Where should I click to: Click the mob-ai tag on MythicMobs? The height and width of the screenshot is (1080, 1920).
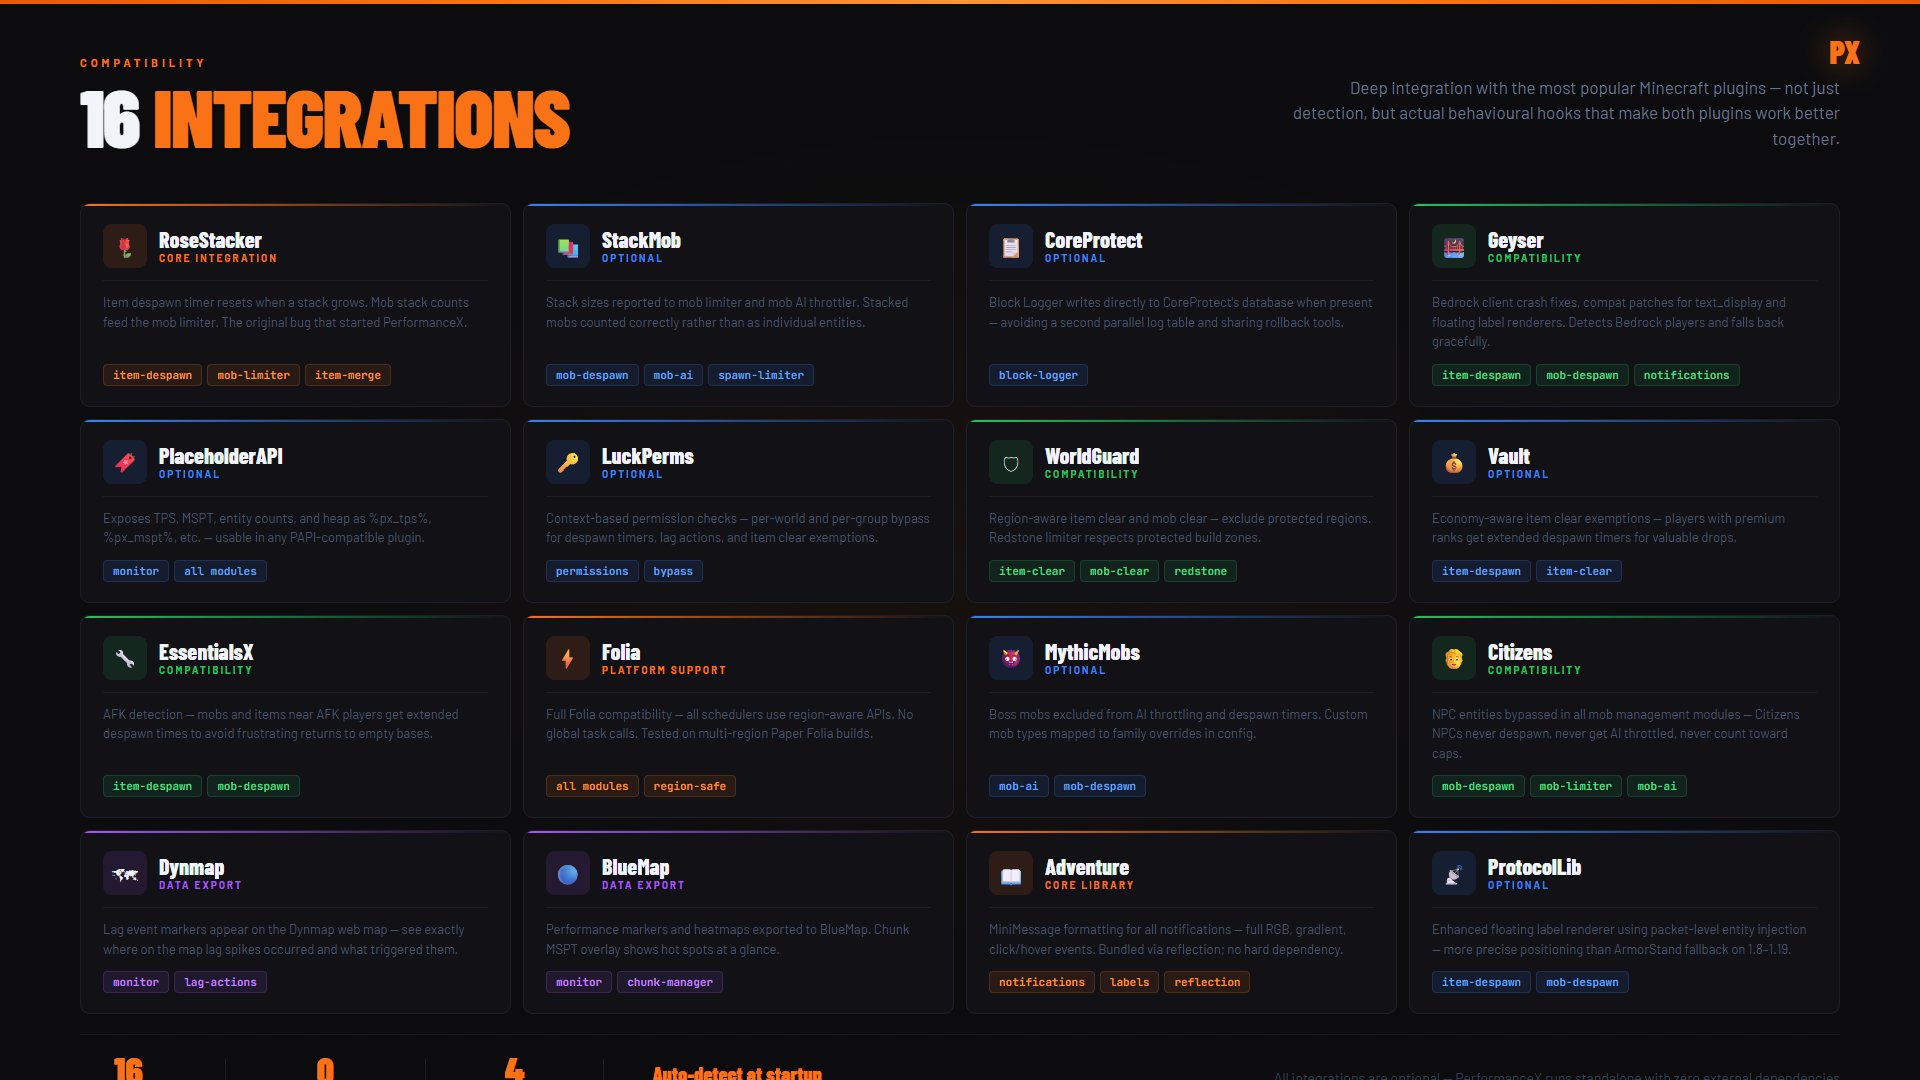tap(1018, 786)
